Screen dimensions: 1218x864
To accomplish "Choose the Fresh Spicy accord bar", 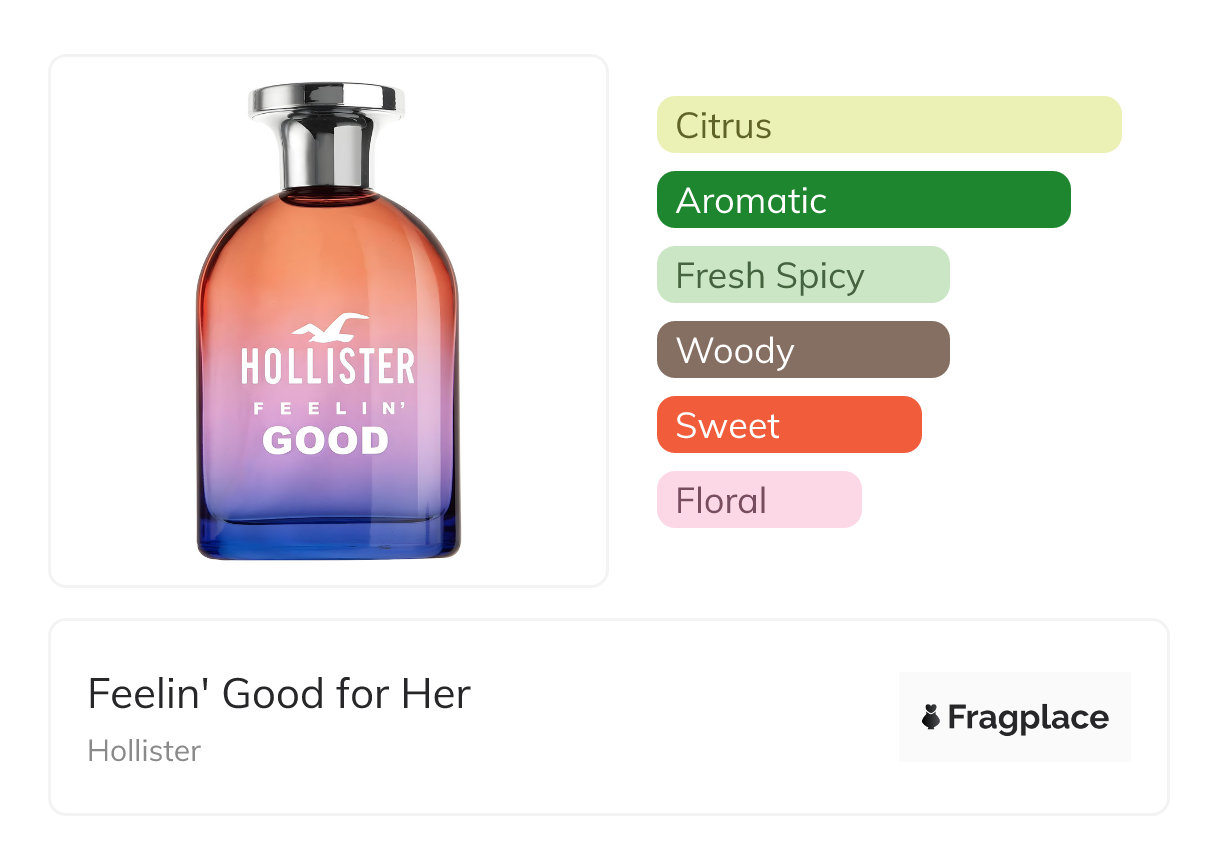I will [x=802, y=275].
